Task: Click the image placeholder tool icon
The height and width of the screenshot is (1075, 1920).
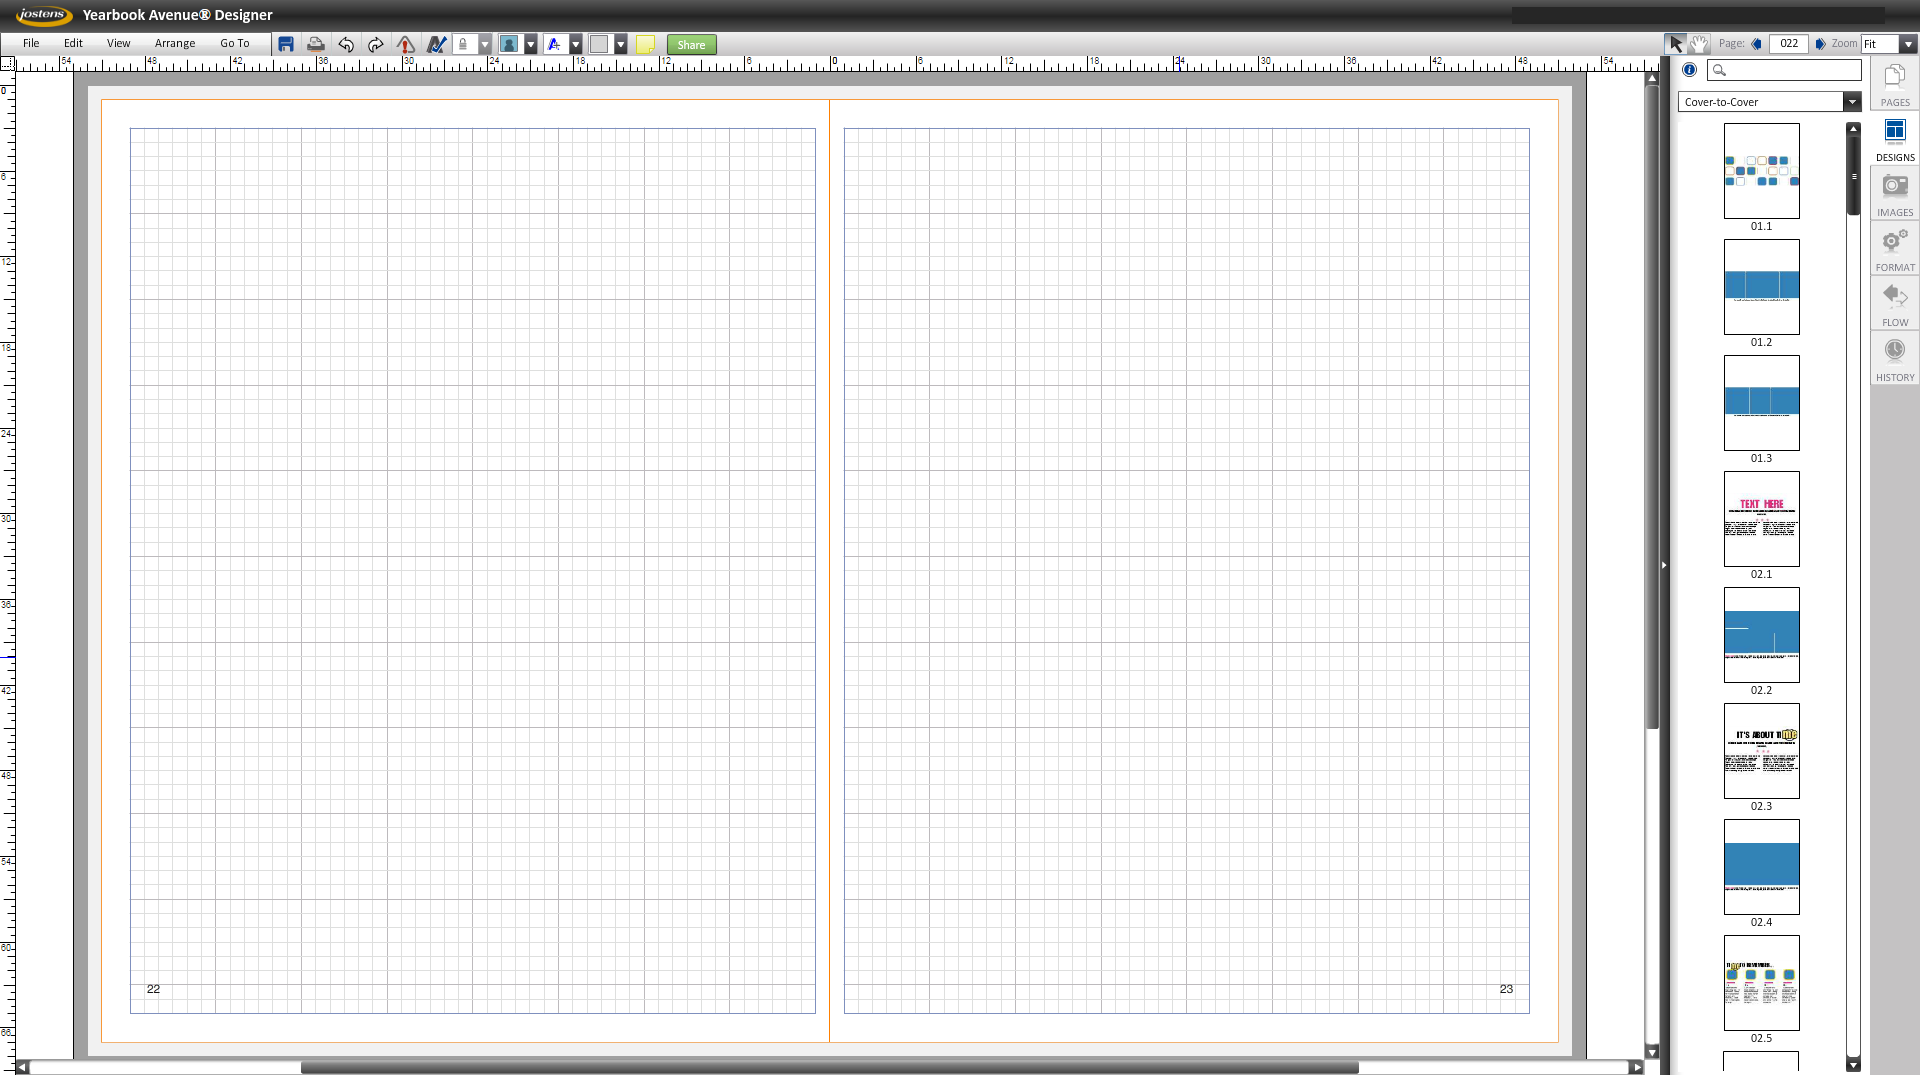Action: (x=509, y=44)
